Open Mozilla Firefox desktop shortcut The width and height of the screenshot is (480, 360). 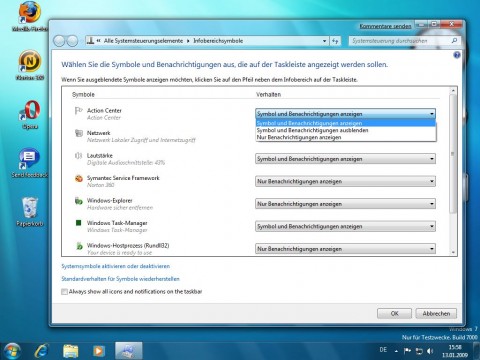coord(30,17)
